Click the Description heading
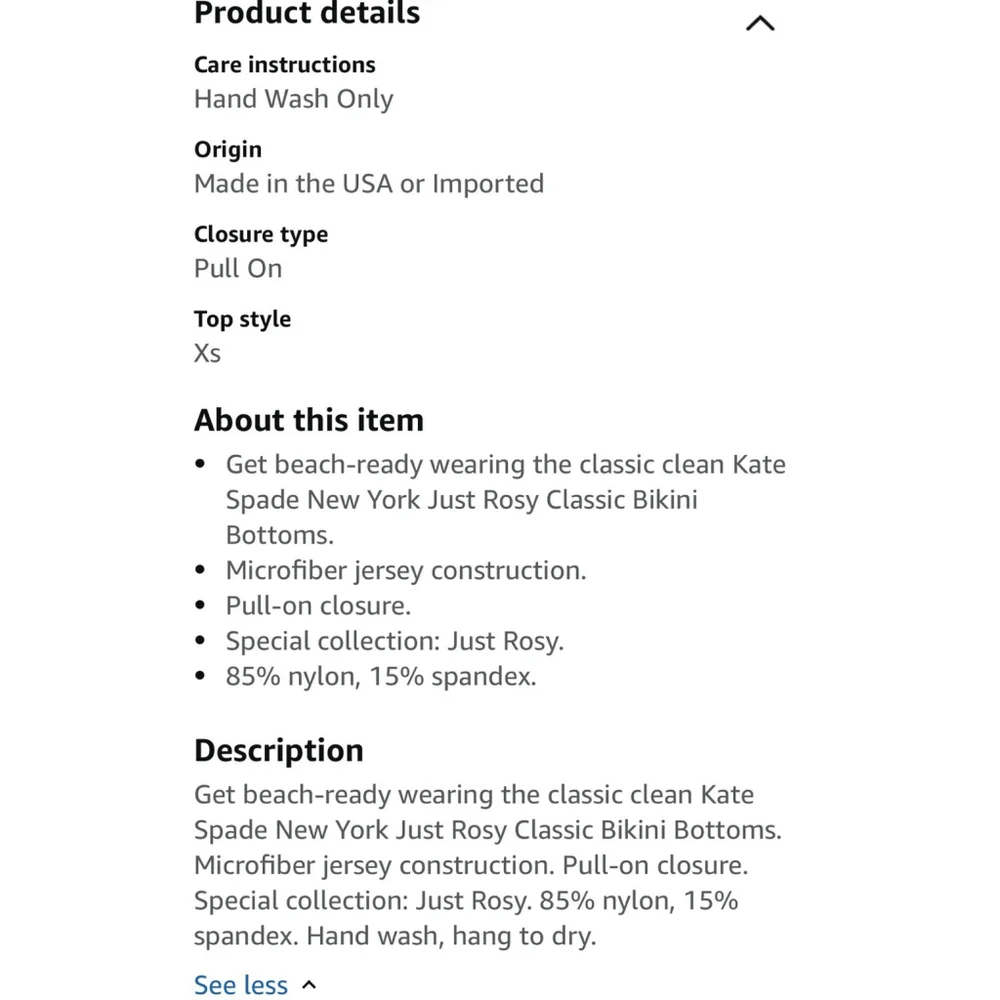Viewport: 1000px width, 1000px height. pos(279,751)
